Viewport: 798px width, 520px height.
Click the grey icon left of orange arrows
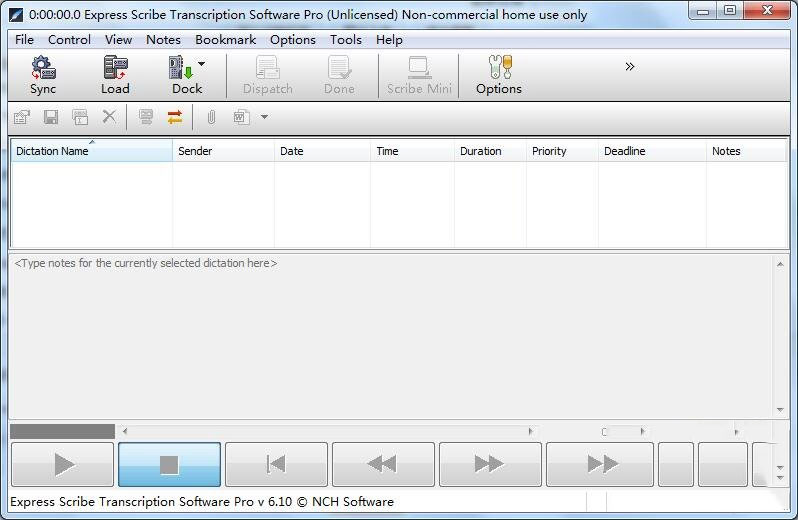pyautogui.click(x=146, y=118)
